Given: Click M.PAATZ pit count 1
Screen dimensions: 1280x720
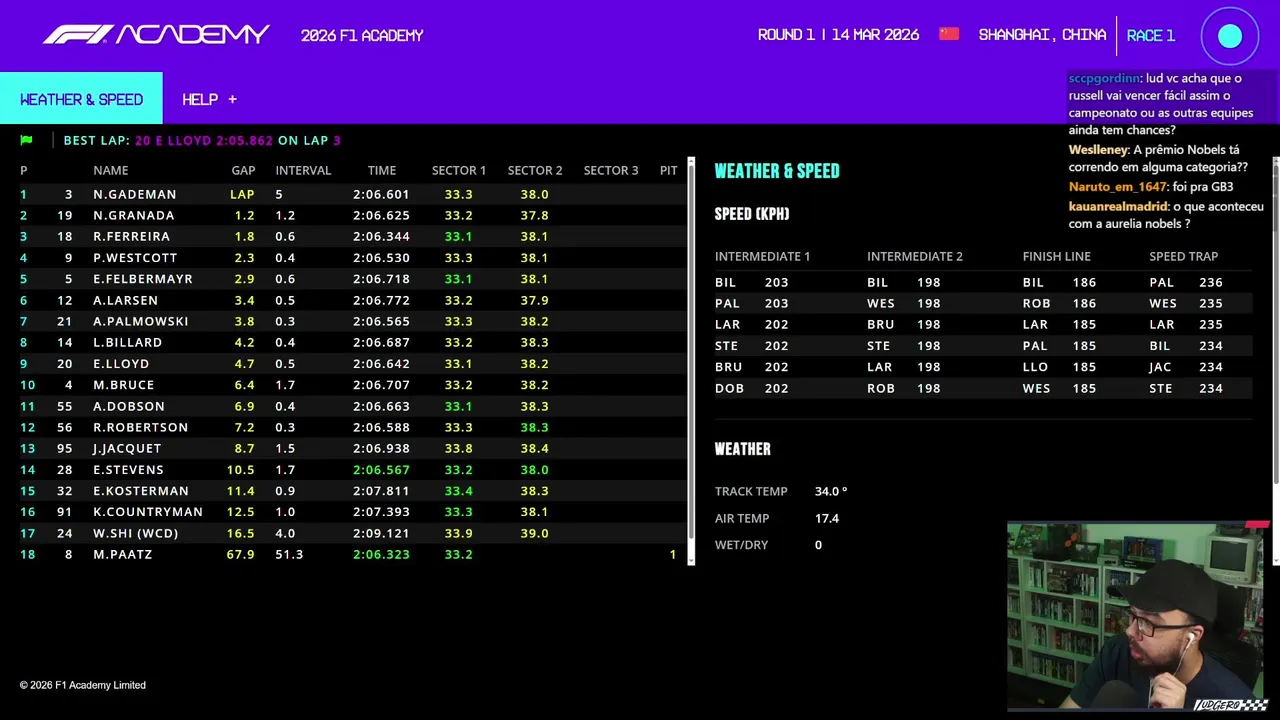Looking at the screenshot, I should point(672,554).
